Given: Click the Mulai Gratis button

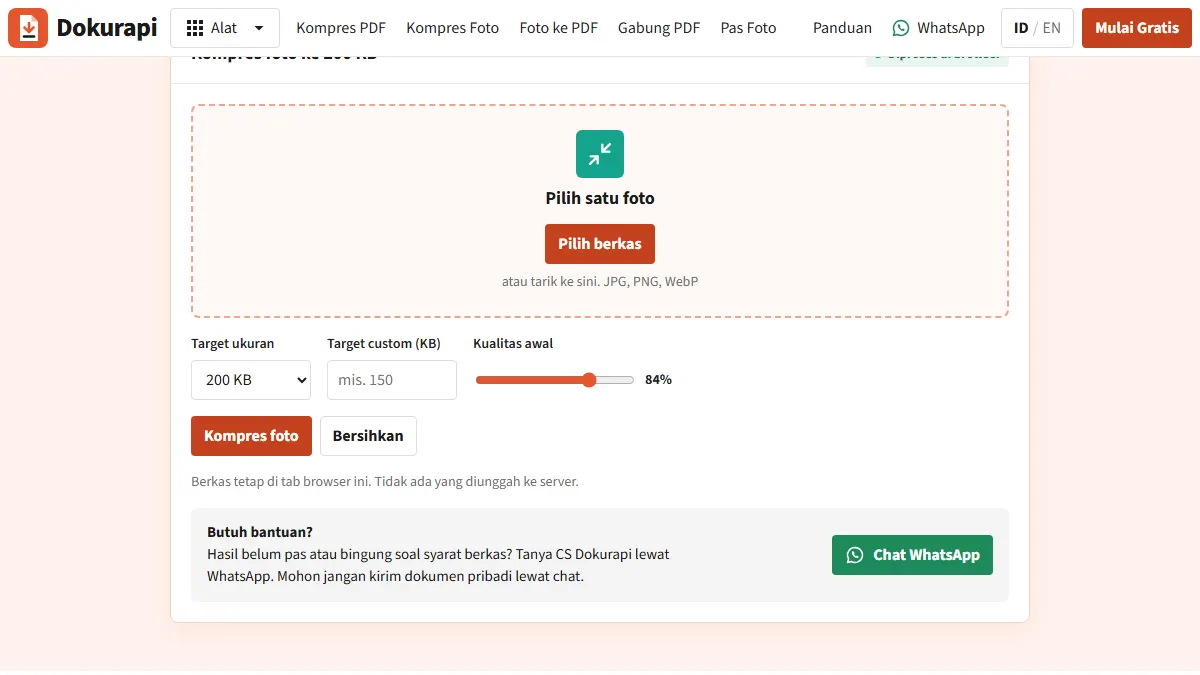Looking at the screenshot, I should 1137,28.
